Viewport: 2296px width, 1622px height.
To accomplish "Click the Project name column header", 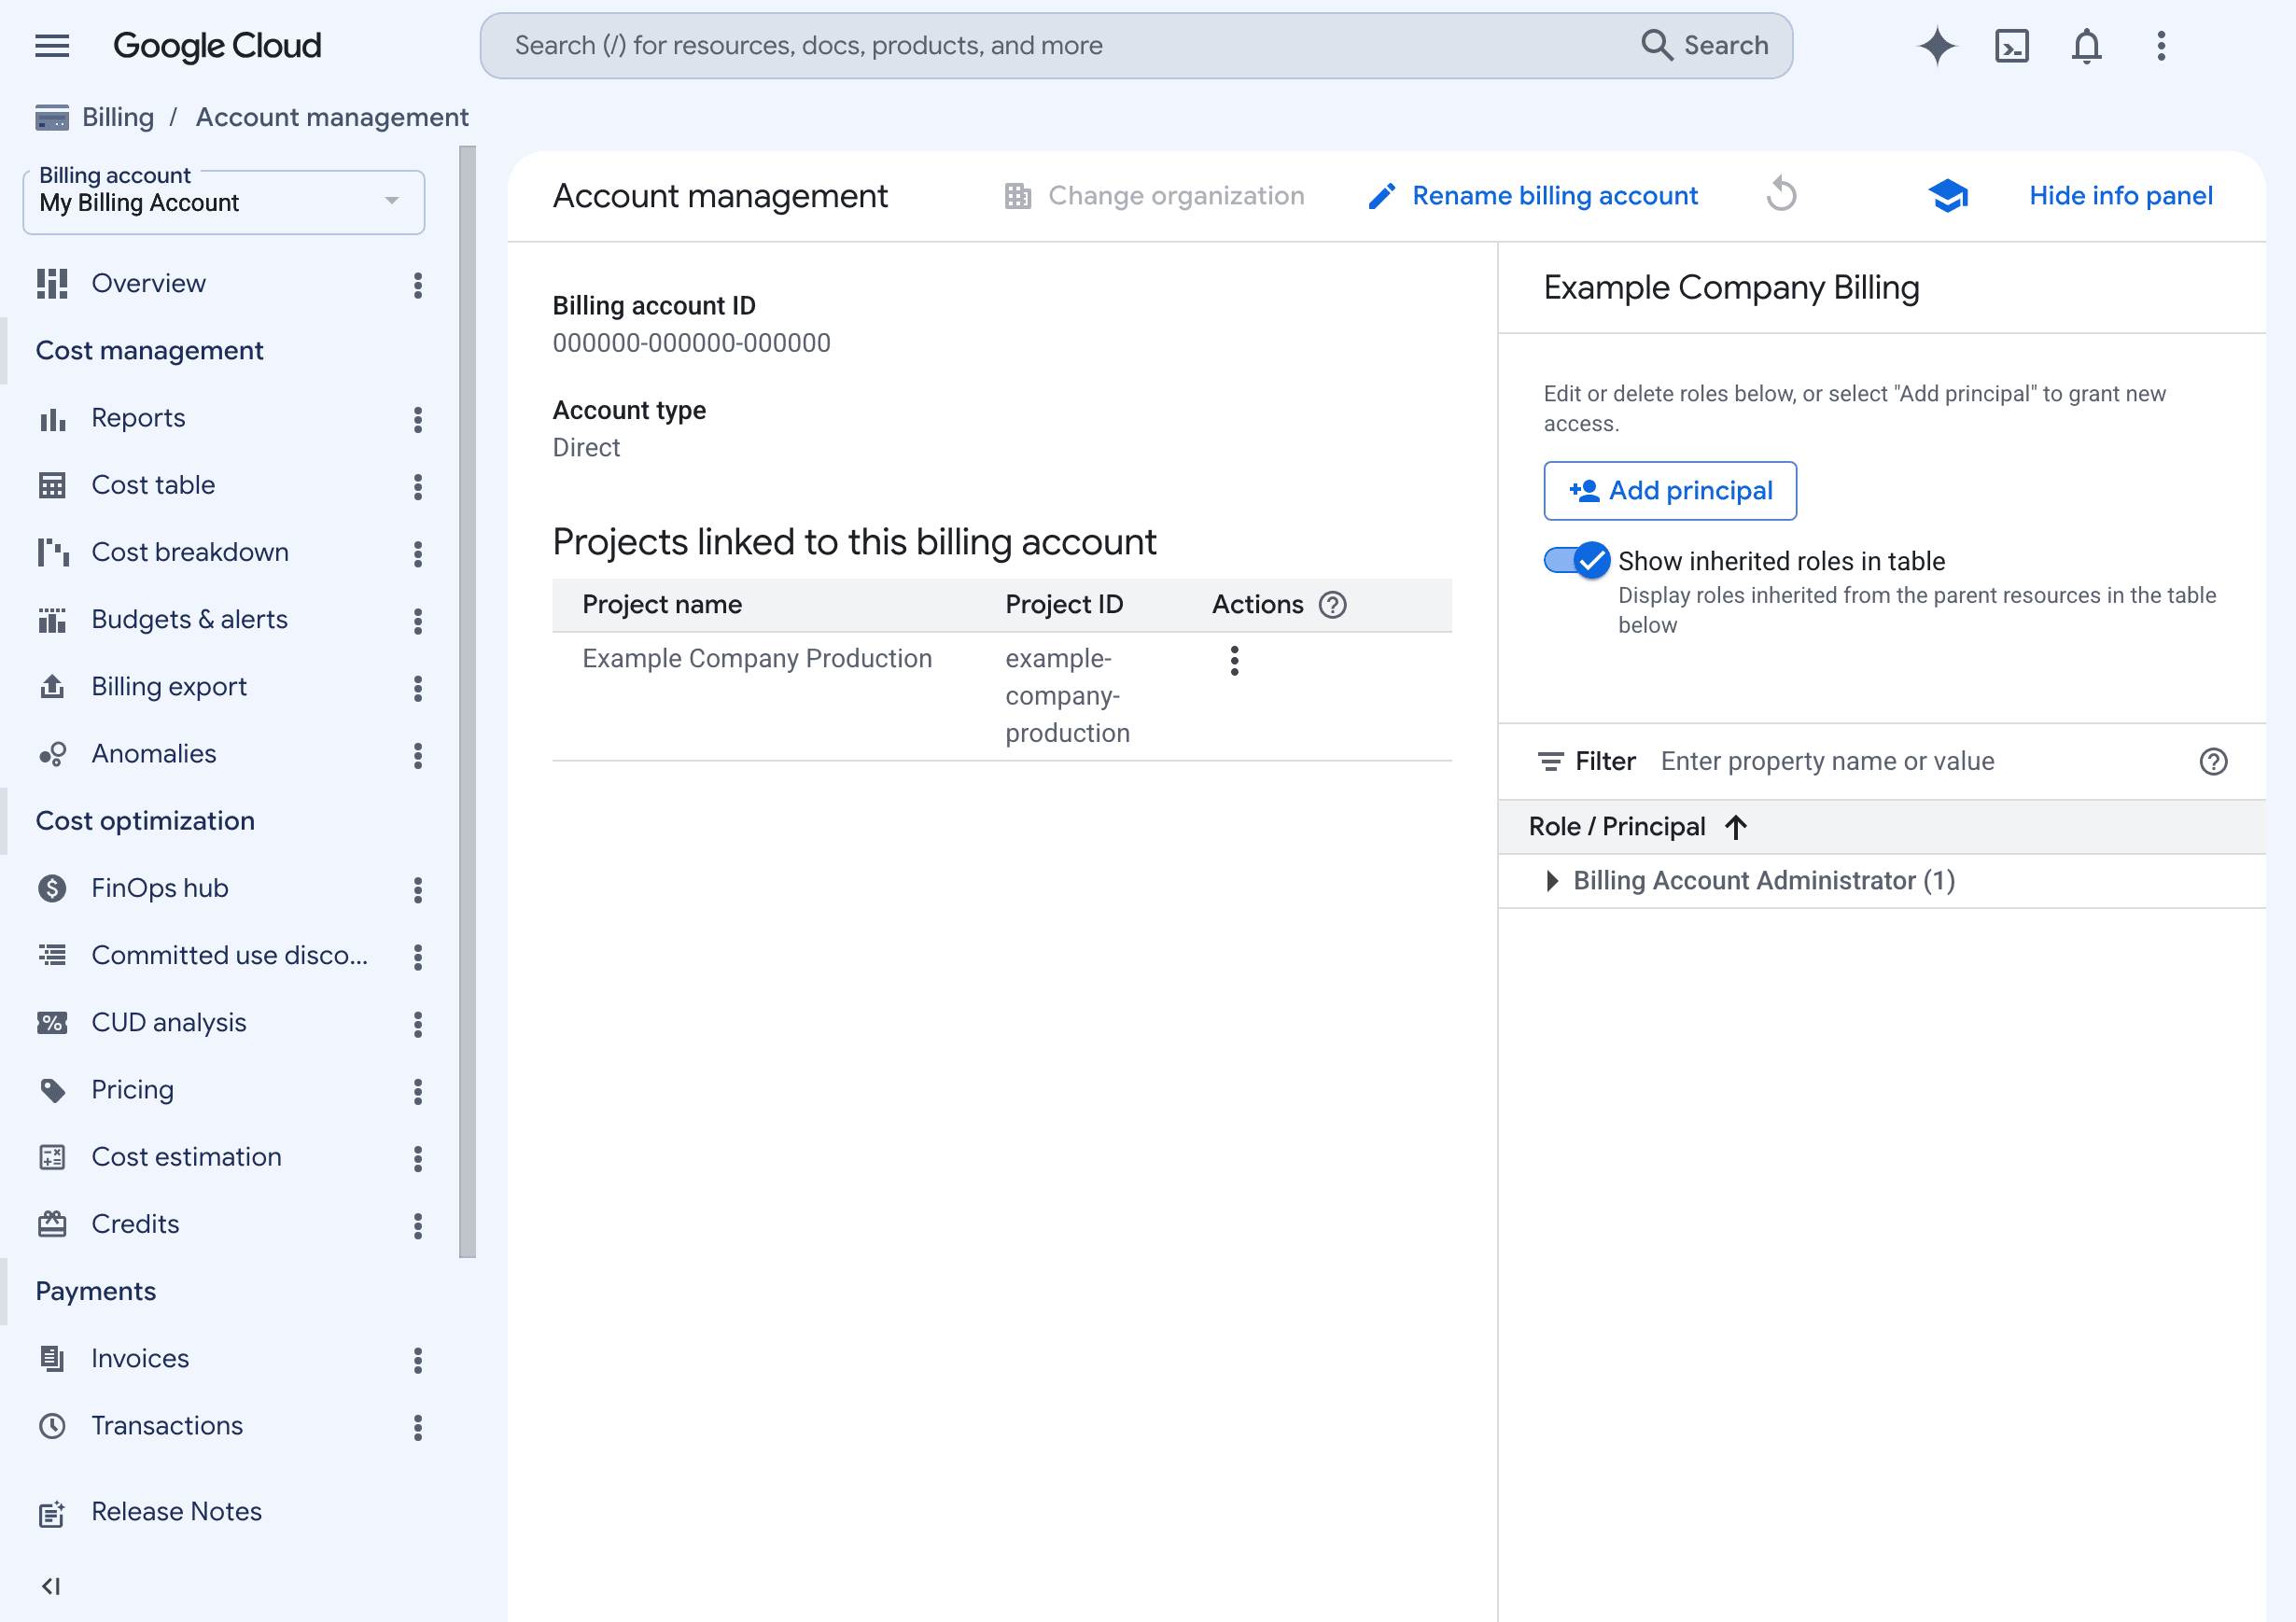I will [662, 605].
